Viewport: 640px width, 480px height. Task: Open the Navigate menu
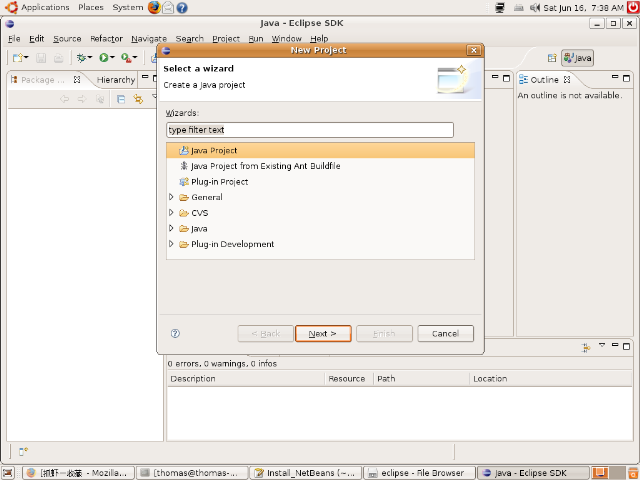[x=149, y=39]
